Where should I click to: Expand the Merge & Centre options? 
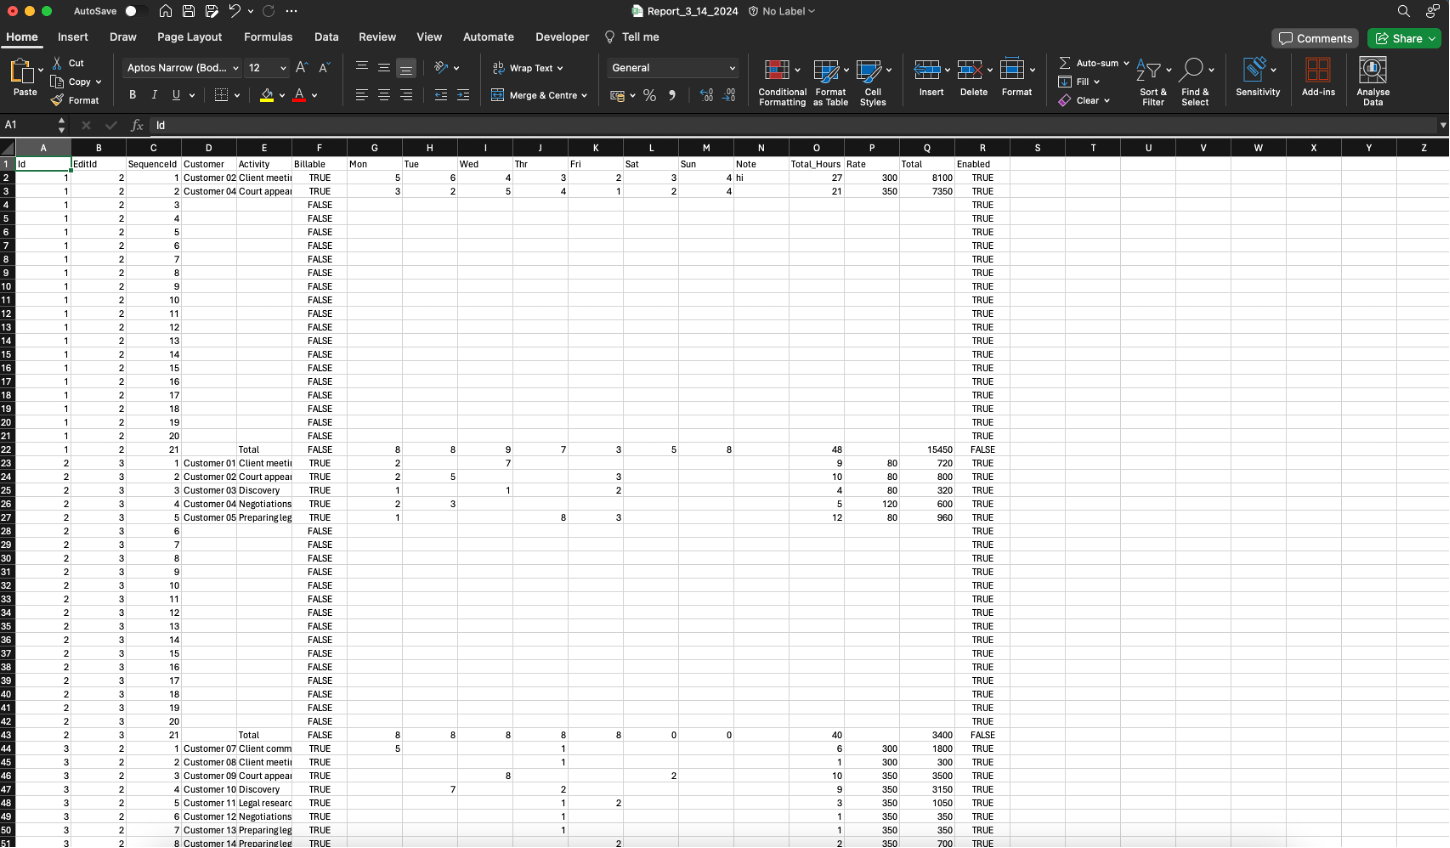(x=584, y=96)
